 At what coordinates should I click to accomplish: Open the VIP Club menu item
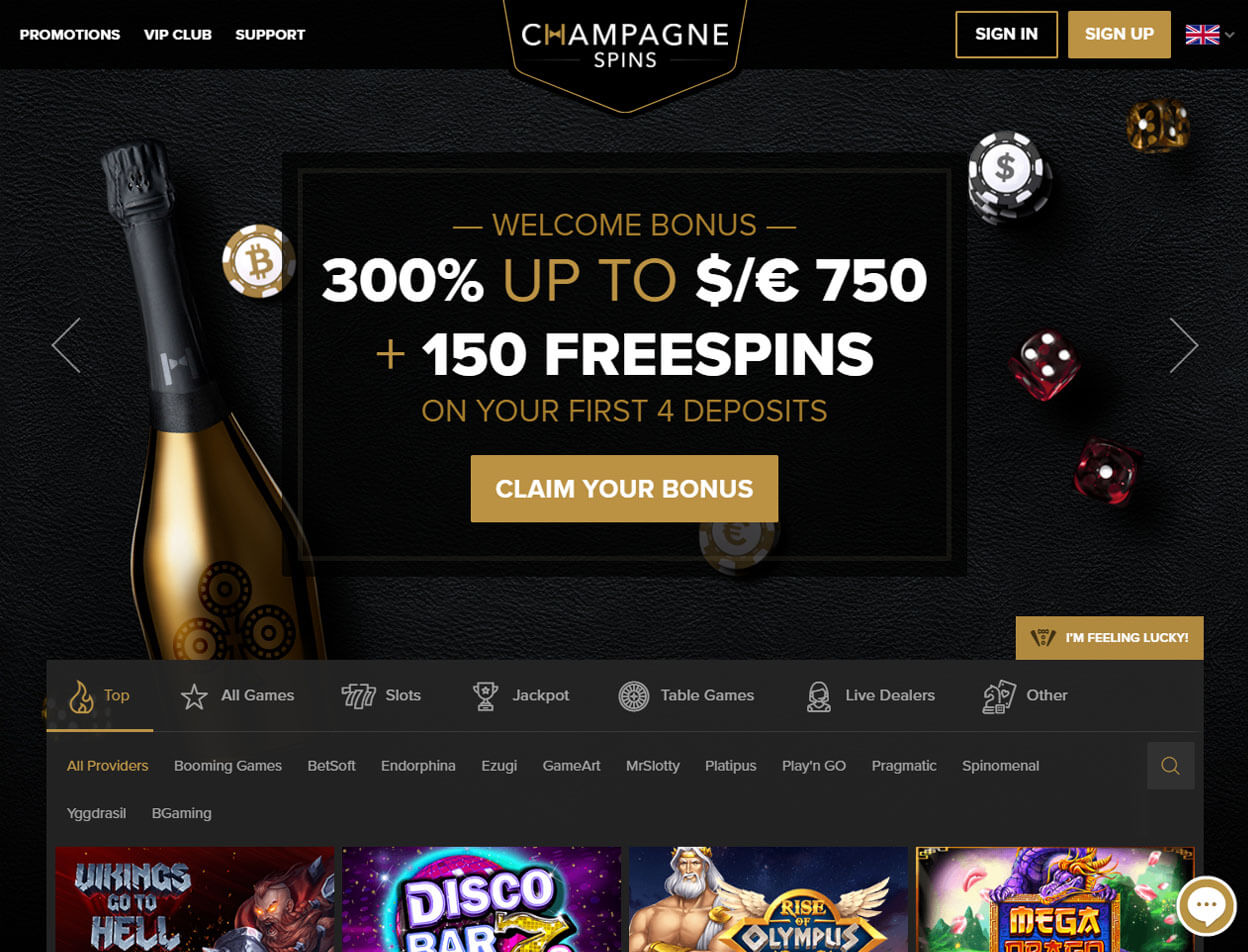178,34
